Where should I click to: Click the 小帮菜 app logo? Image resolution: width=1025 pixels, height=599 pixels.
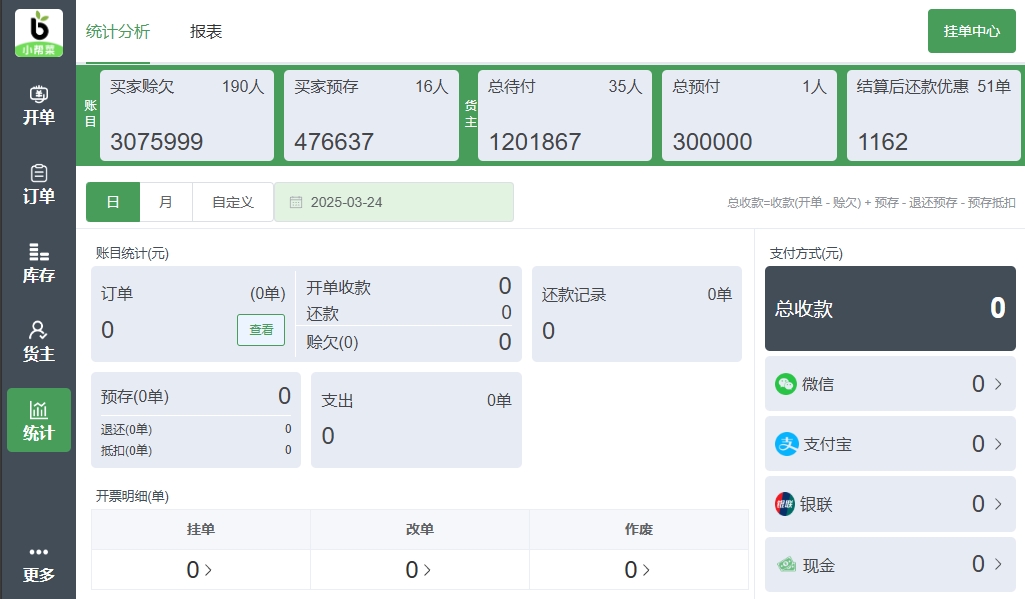(38, 32)
